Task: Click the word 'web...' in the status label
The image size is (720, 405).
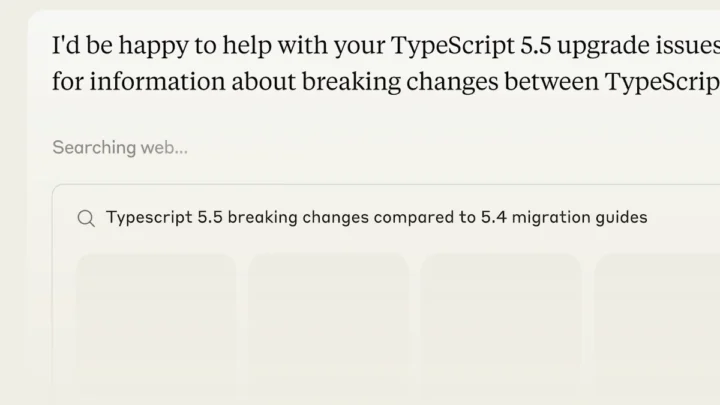Action: (163, 148)
